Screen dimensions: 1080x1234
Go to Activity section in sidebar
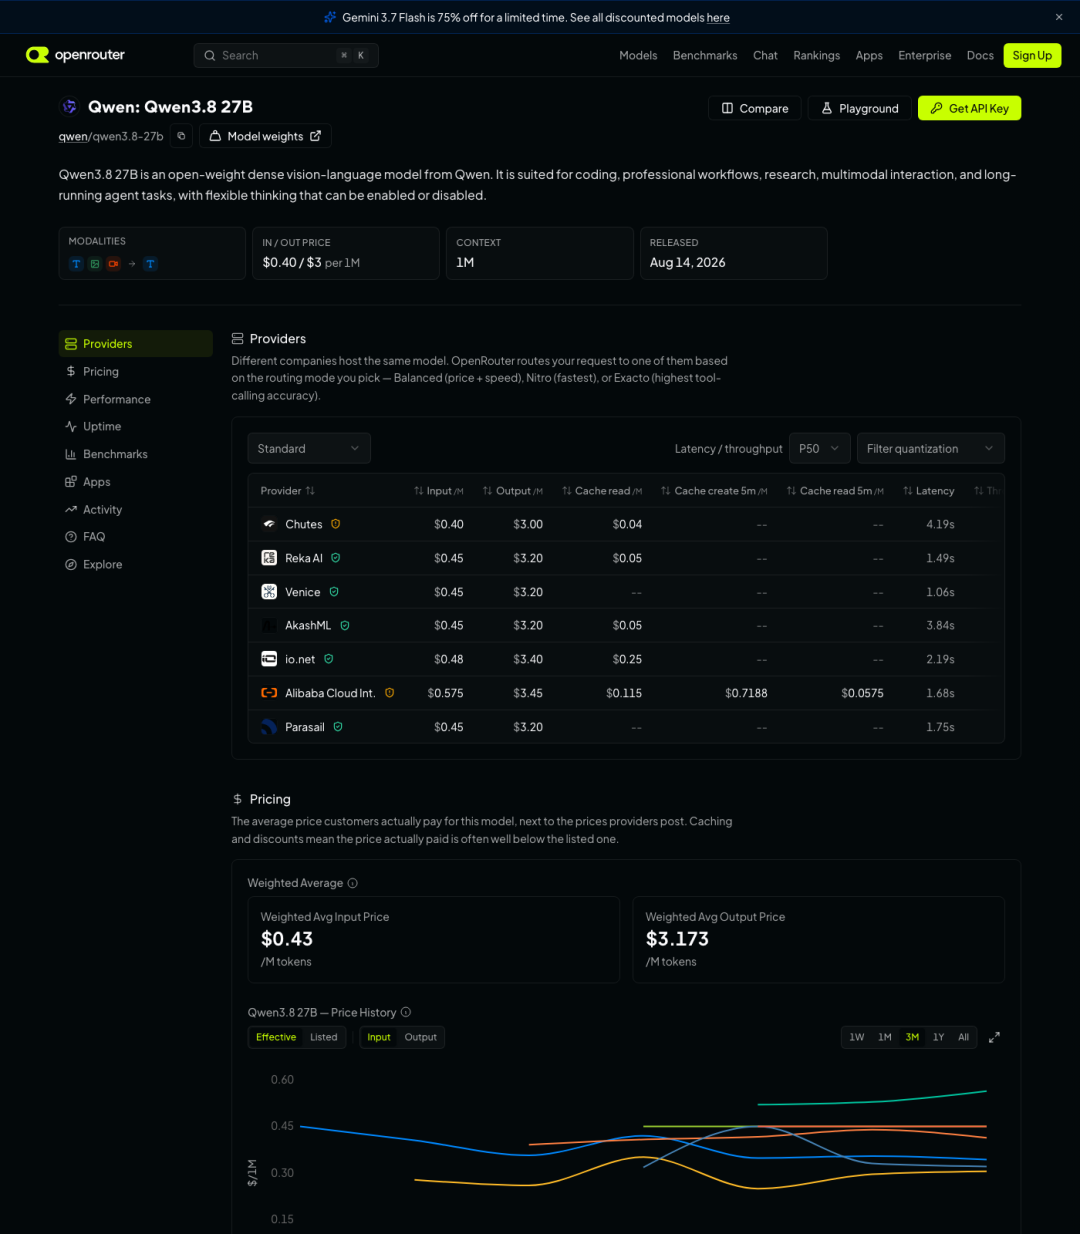135,509
